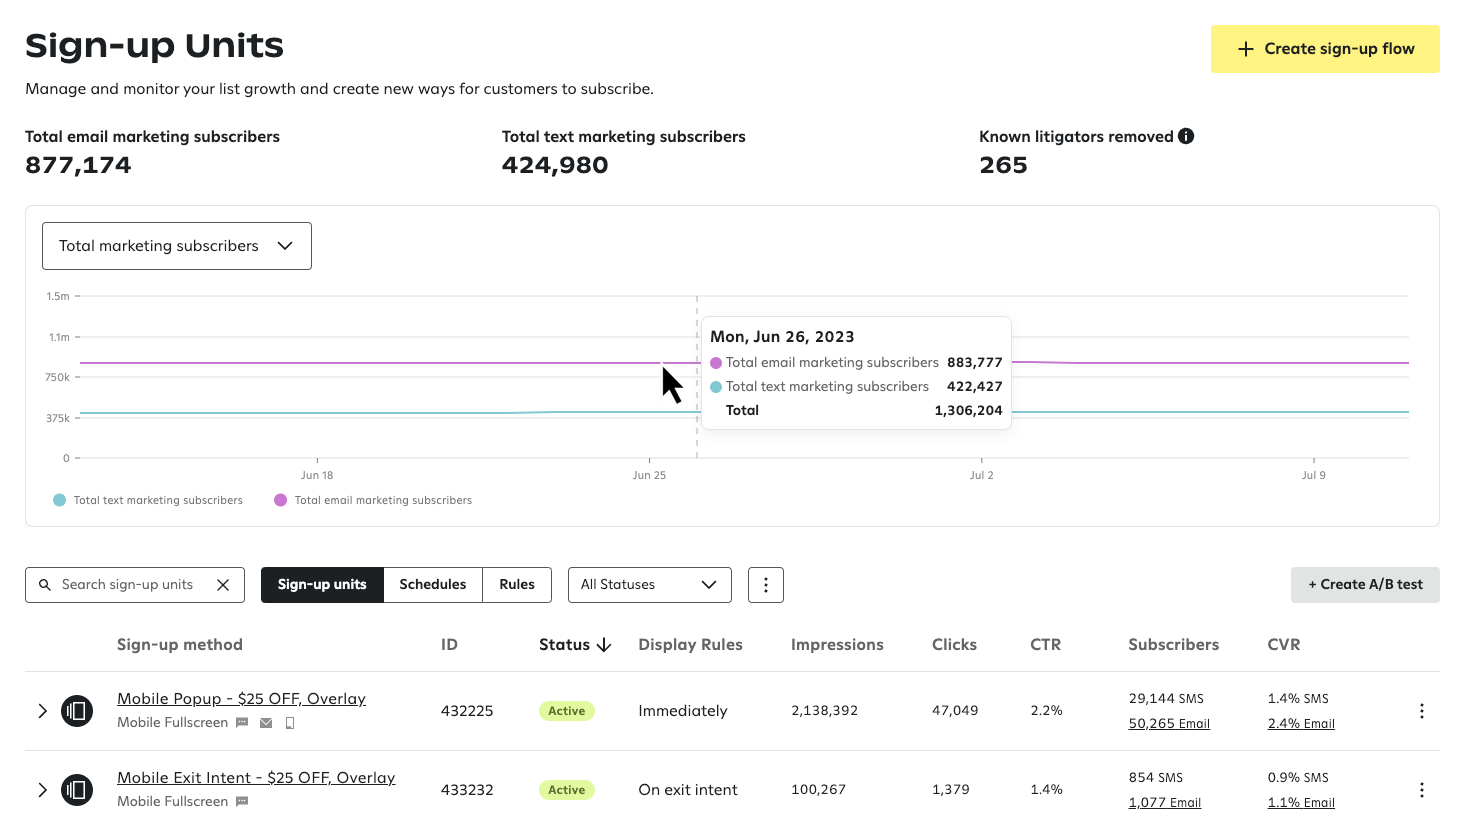Open row actions menu for Mobile Exit Intent
This screenshot has height=835, width=1465.
1421,789
